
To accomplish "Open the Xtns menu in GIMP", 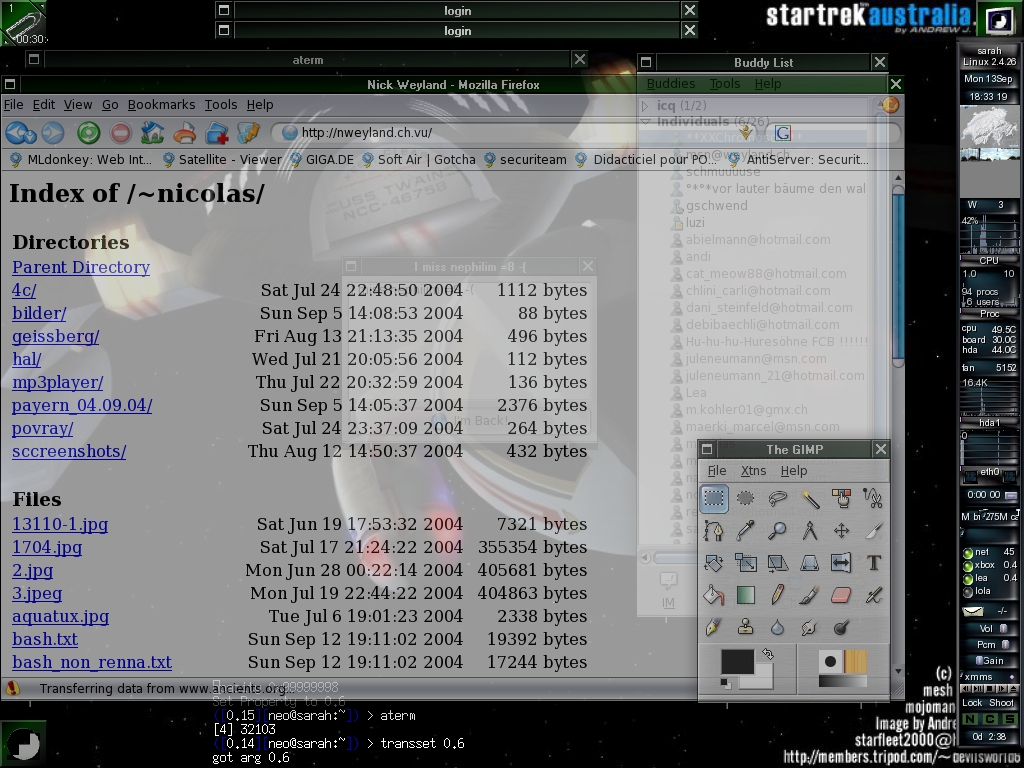I will coord(753,471).
